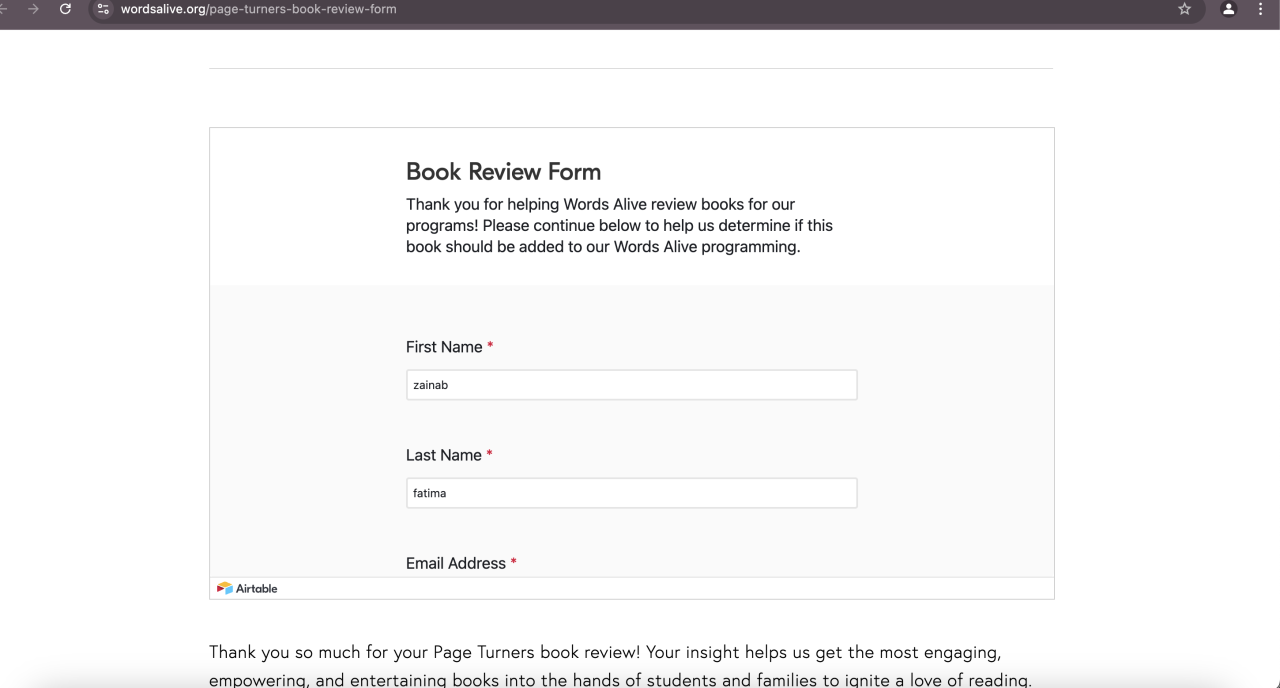Click the red asterisk beside First Name
Image resolution: width=1280 pixels, height=688 pixels.
pyautogui.click(x=490, y=347)
